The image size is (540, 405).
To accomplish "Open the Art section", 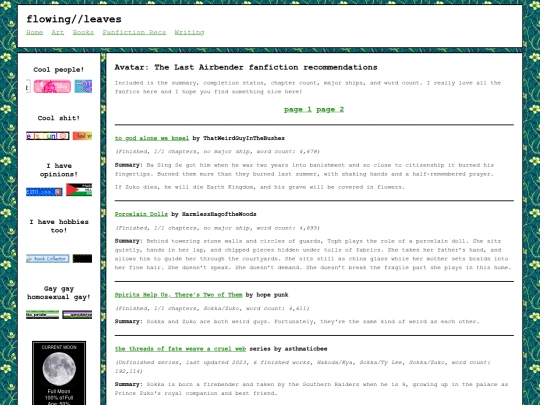I will coord(58,32).
